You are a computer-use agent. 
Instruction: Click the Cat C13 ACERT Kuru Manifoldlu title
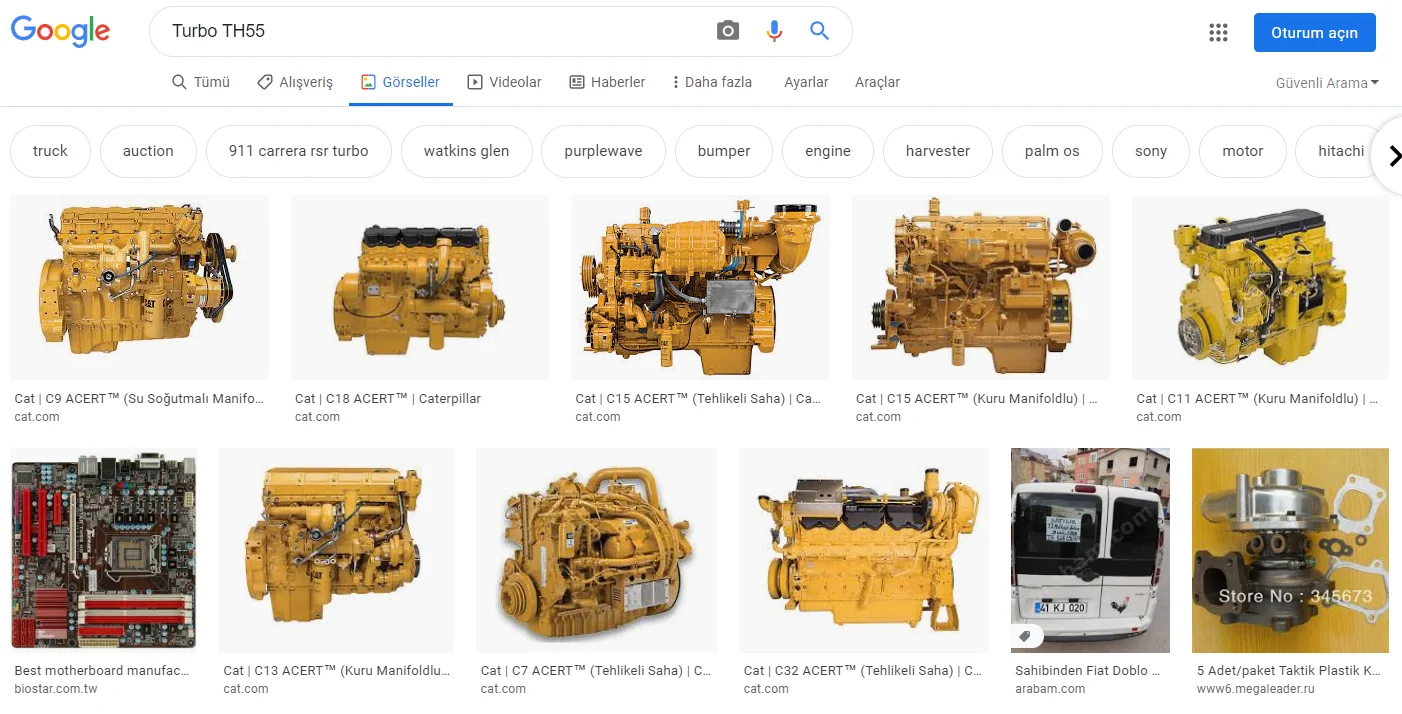point(337,670)
